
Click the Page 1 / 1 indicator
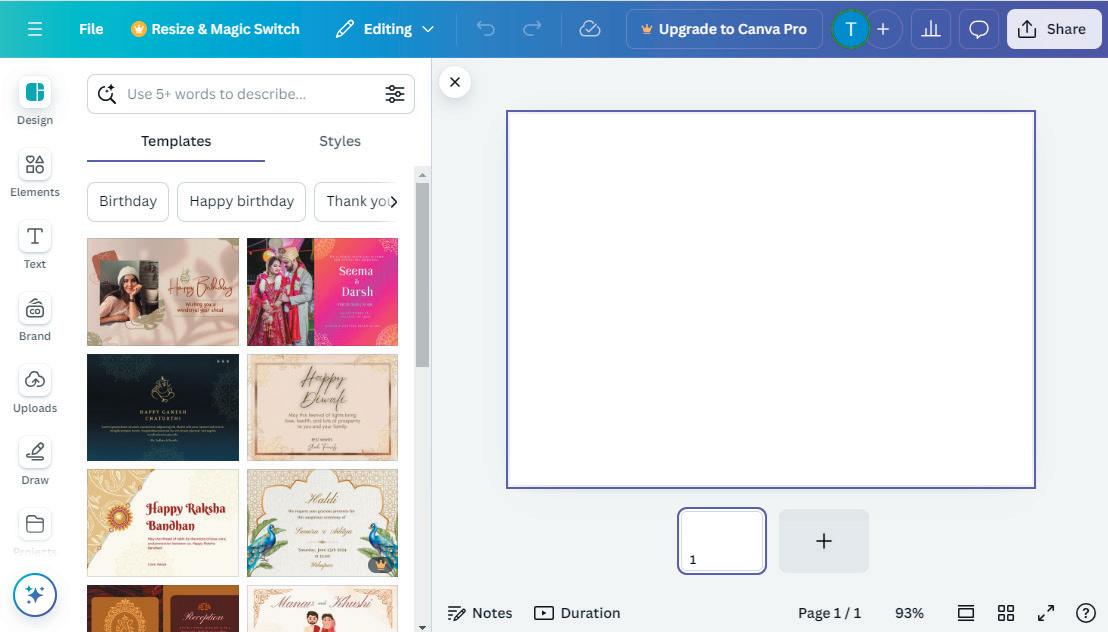830,613
